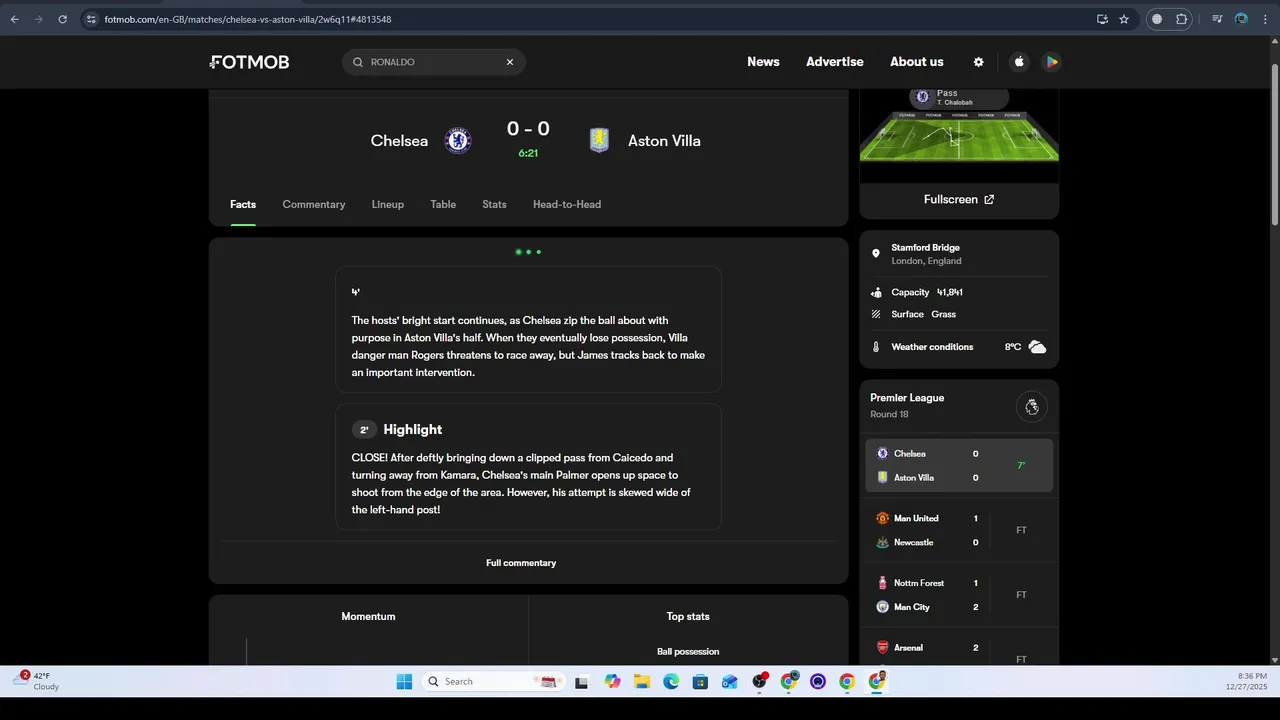This screenshot has width=1280, height=720.
Task: Click the Man City crest icon
Action: [x=882, y=607]
